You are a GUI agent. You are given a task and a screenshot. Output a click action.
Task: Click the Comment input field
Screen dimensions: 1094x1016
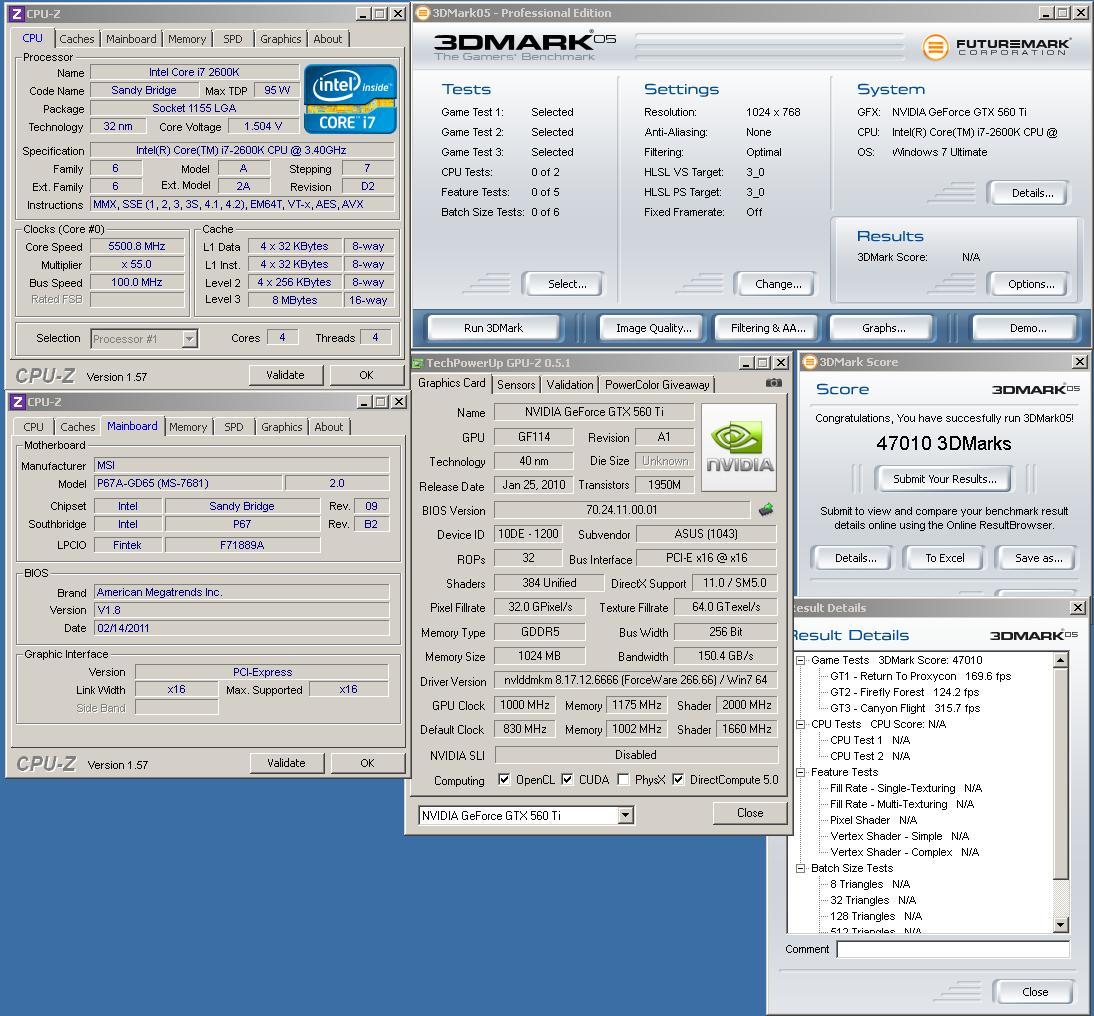[952, 949]
